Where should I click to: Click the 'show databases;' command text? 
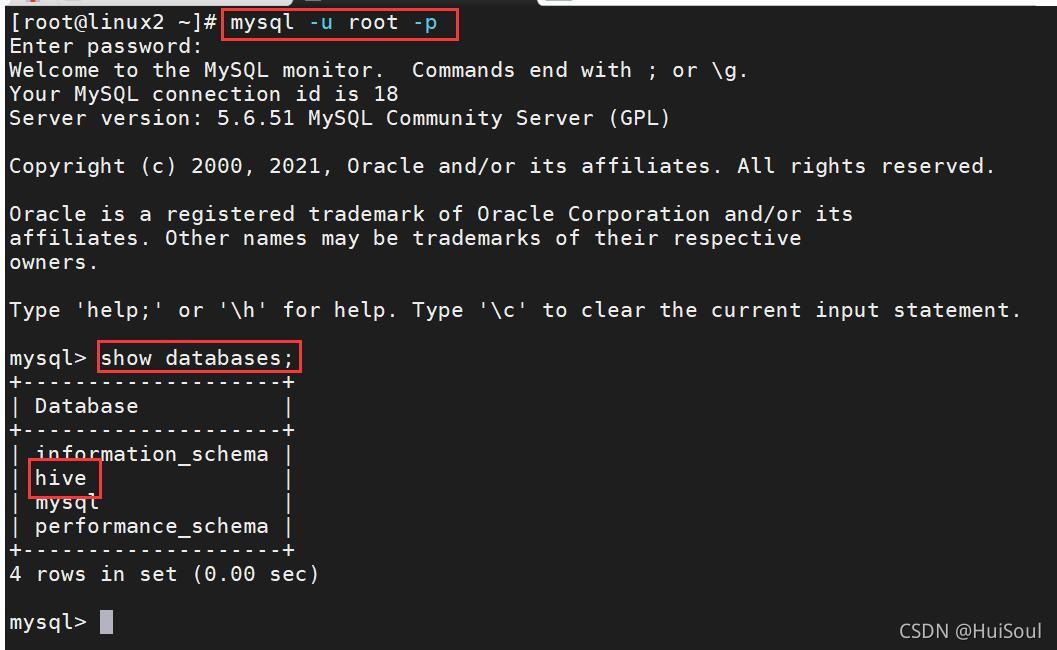point(196,357)
